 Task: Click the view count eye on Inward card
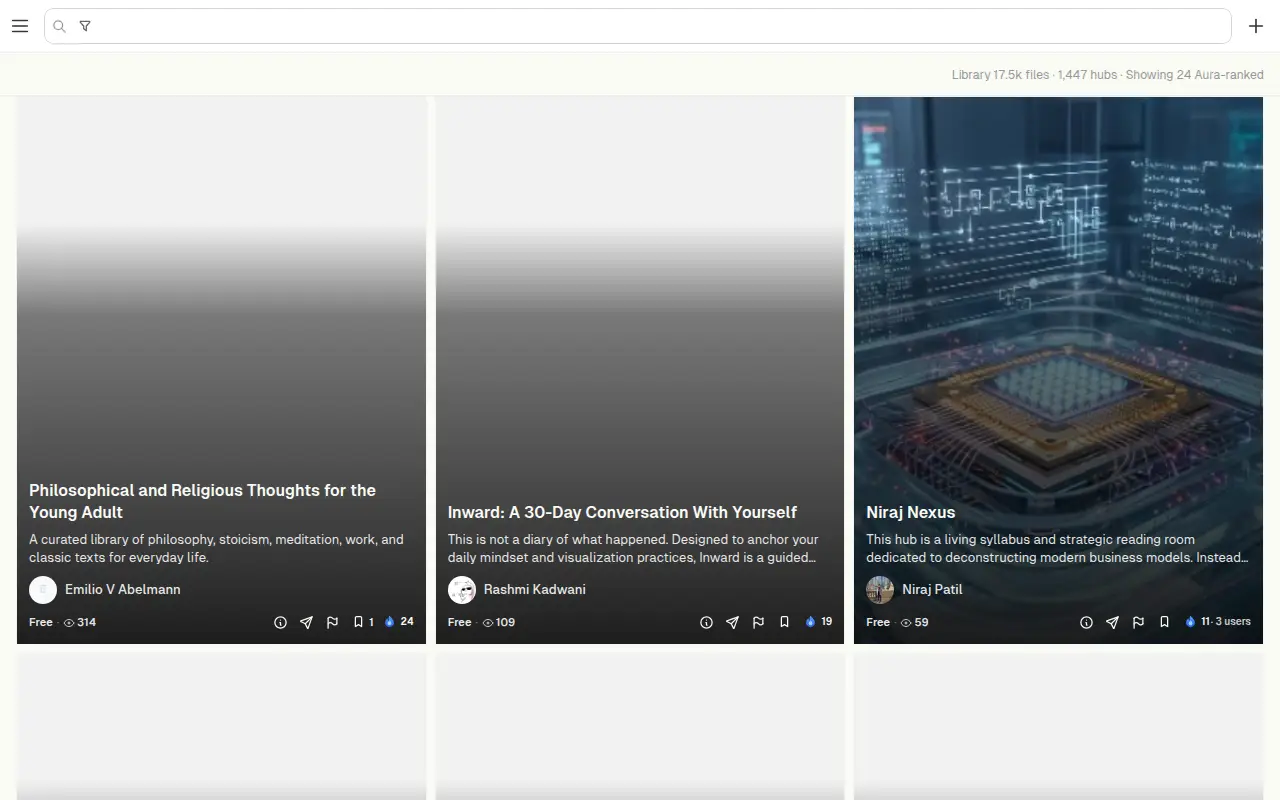point(488,622)
